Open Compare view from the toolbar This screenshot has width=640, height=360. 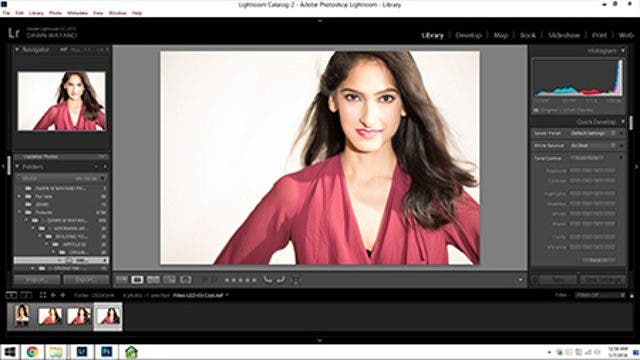(153, 280)
